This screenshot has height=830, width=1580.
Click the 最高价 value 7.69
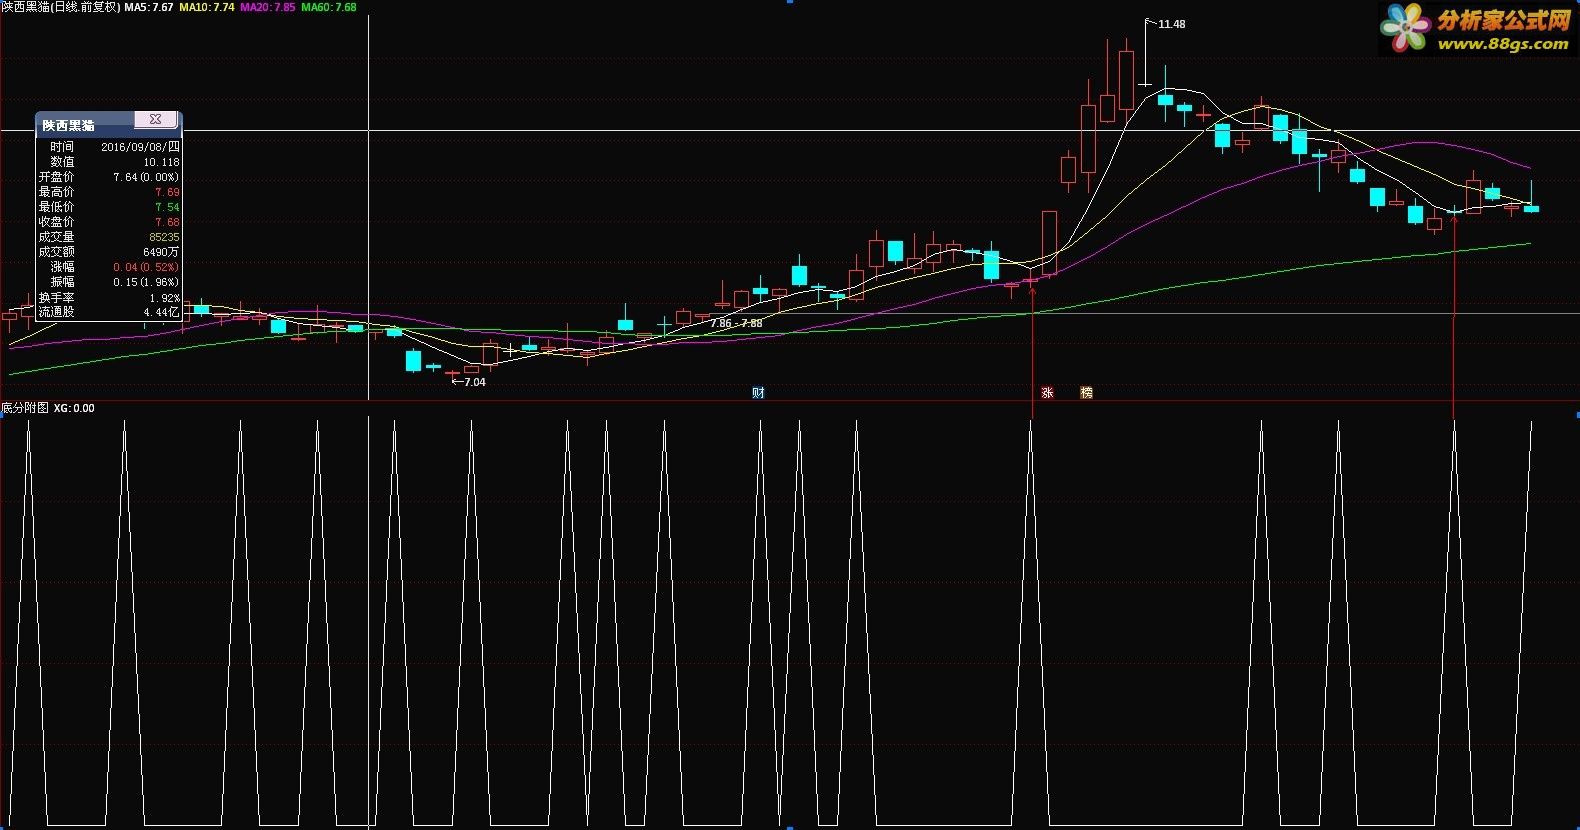click(167, 192)
